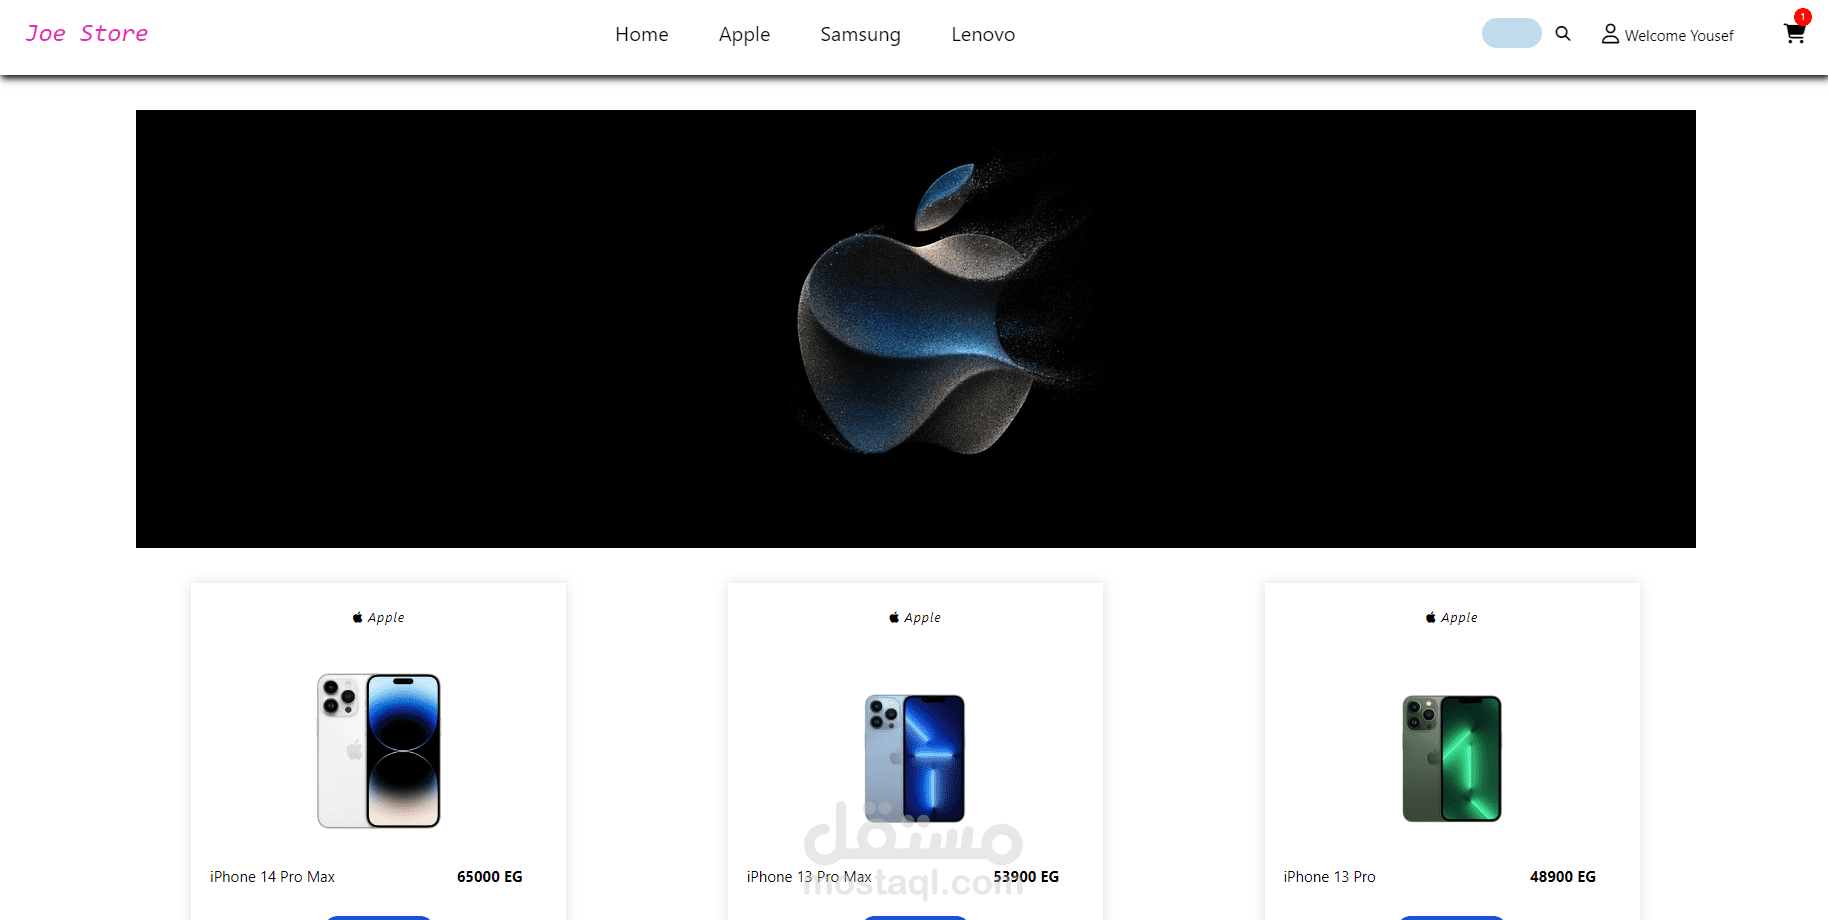Click Apple logo icon on iPhone 13 Pro card

pos(1431,617)
